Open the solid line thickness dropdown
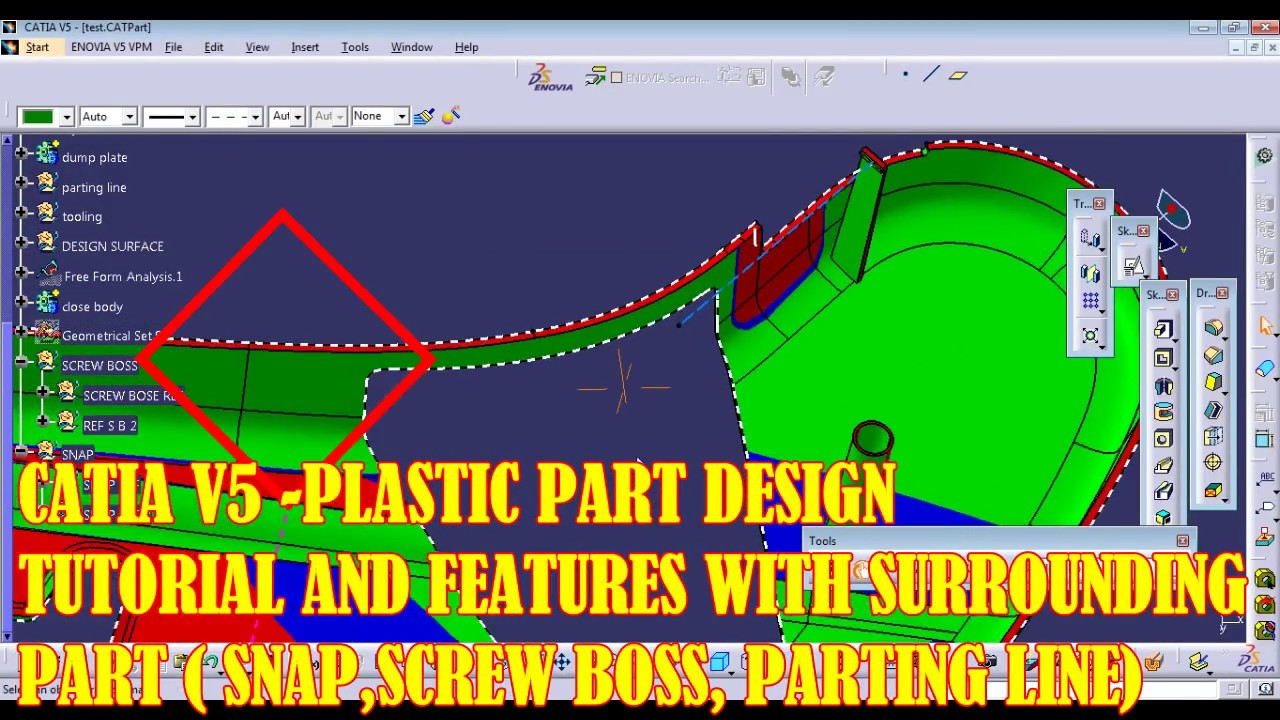The height and width of the screenshot is (720, 1280). click(192, 117)
